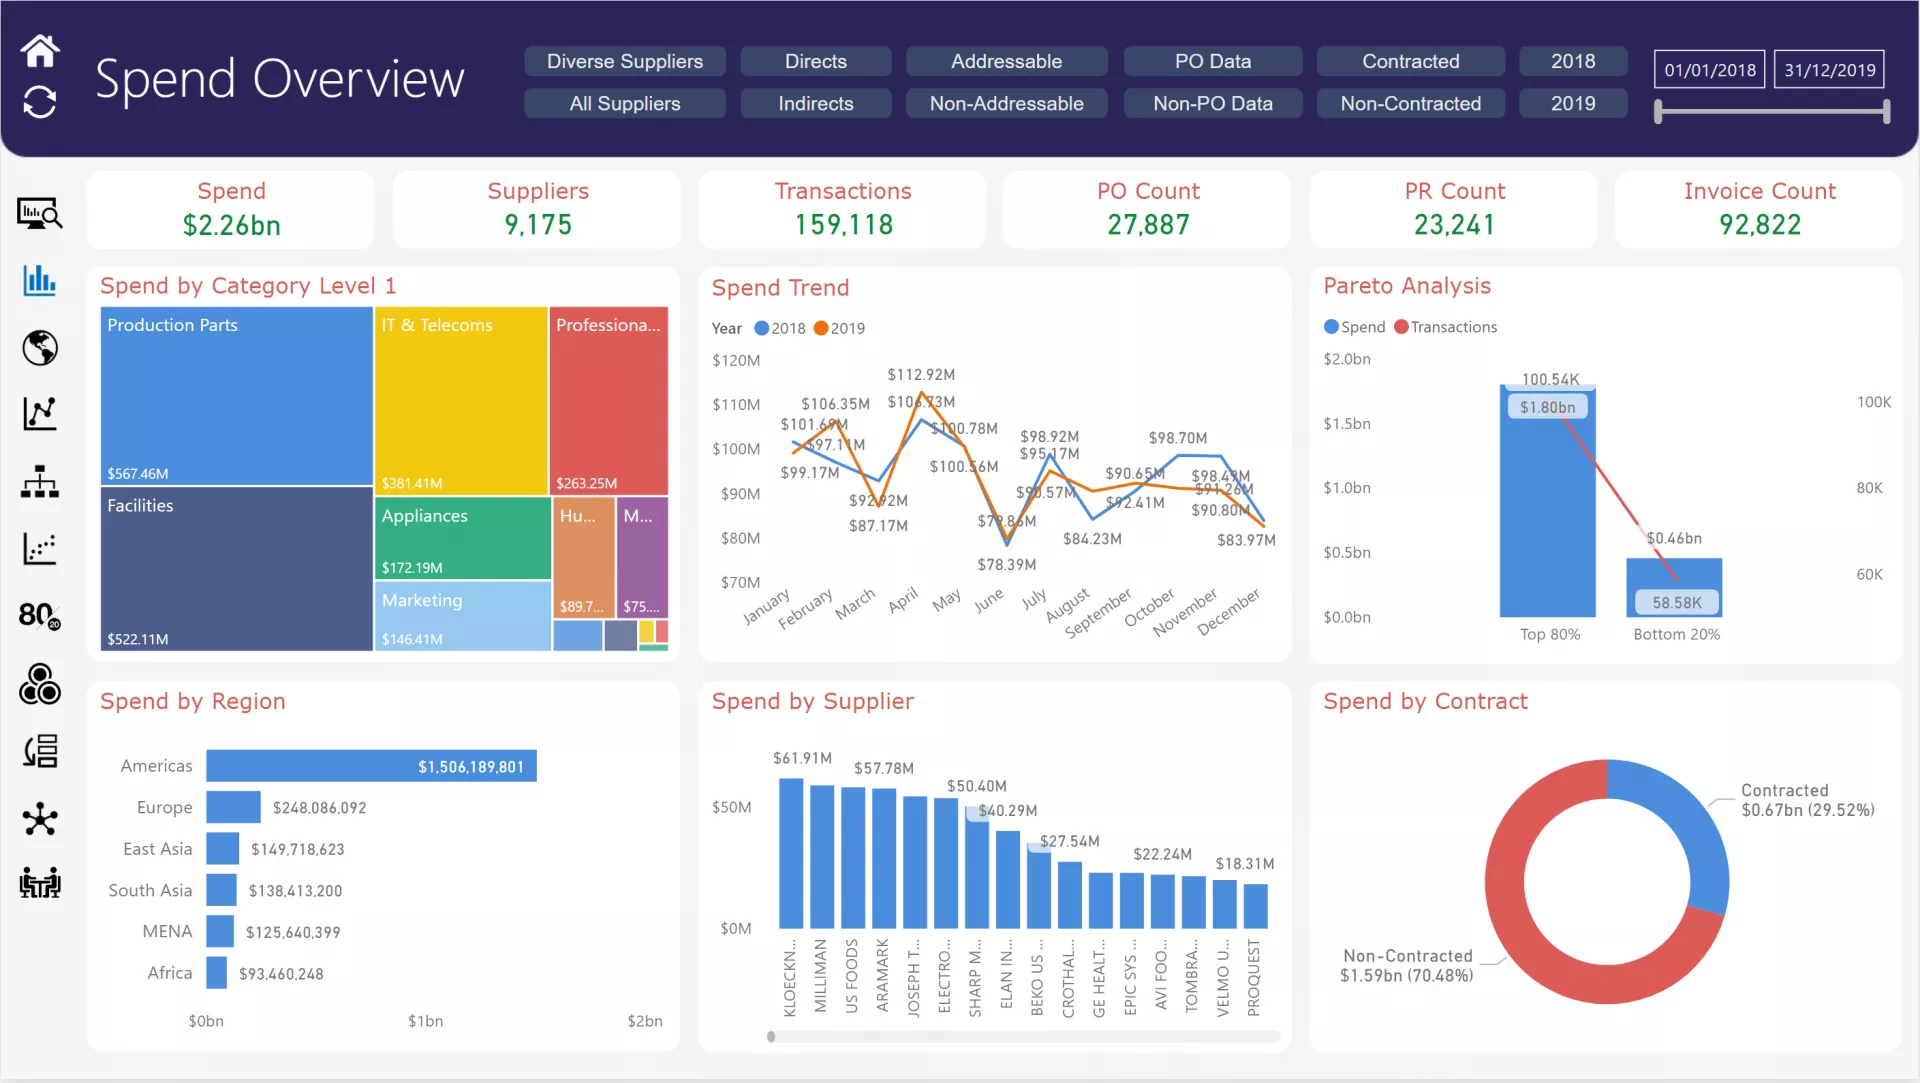
Task: Select the highlighted bar chart page icon
Action: coord(40,281)
